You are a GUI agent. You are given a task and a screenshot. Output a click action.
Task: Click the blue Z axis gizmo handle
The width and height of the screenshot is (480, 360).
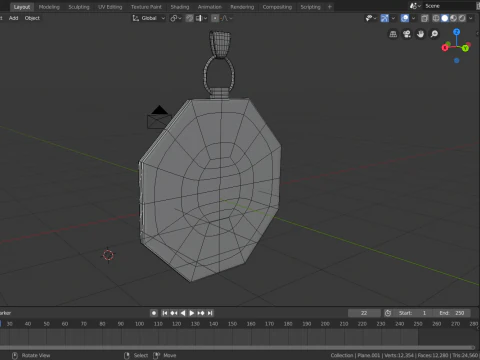pyautogui.click(x=457, y=32)
